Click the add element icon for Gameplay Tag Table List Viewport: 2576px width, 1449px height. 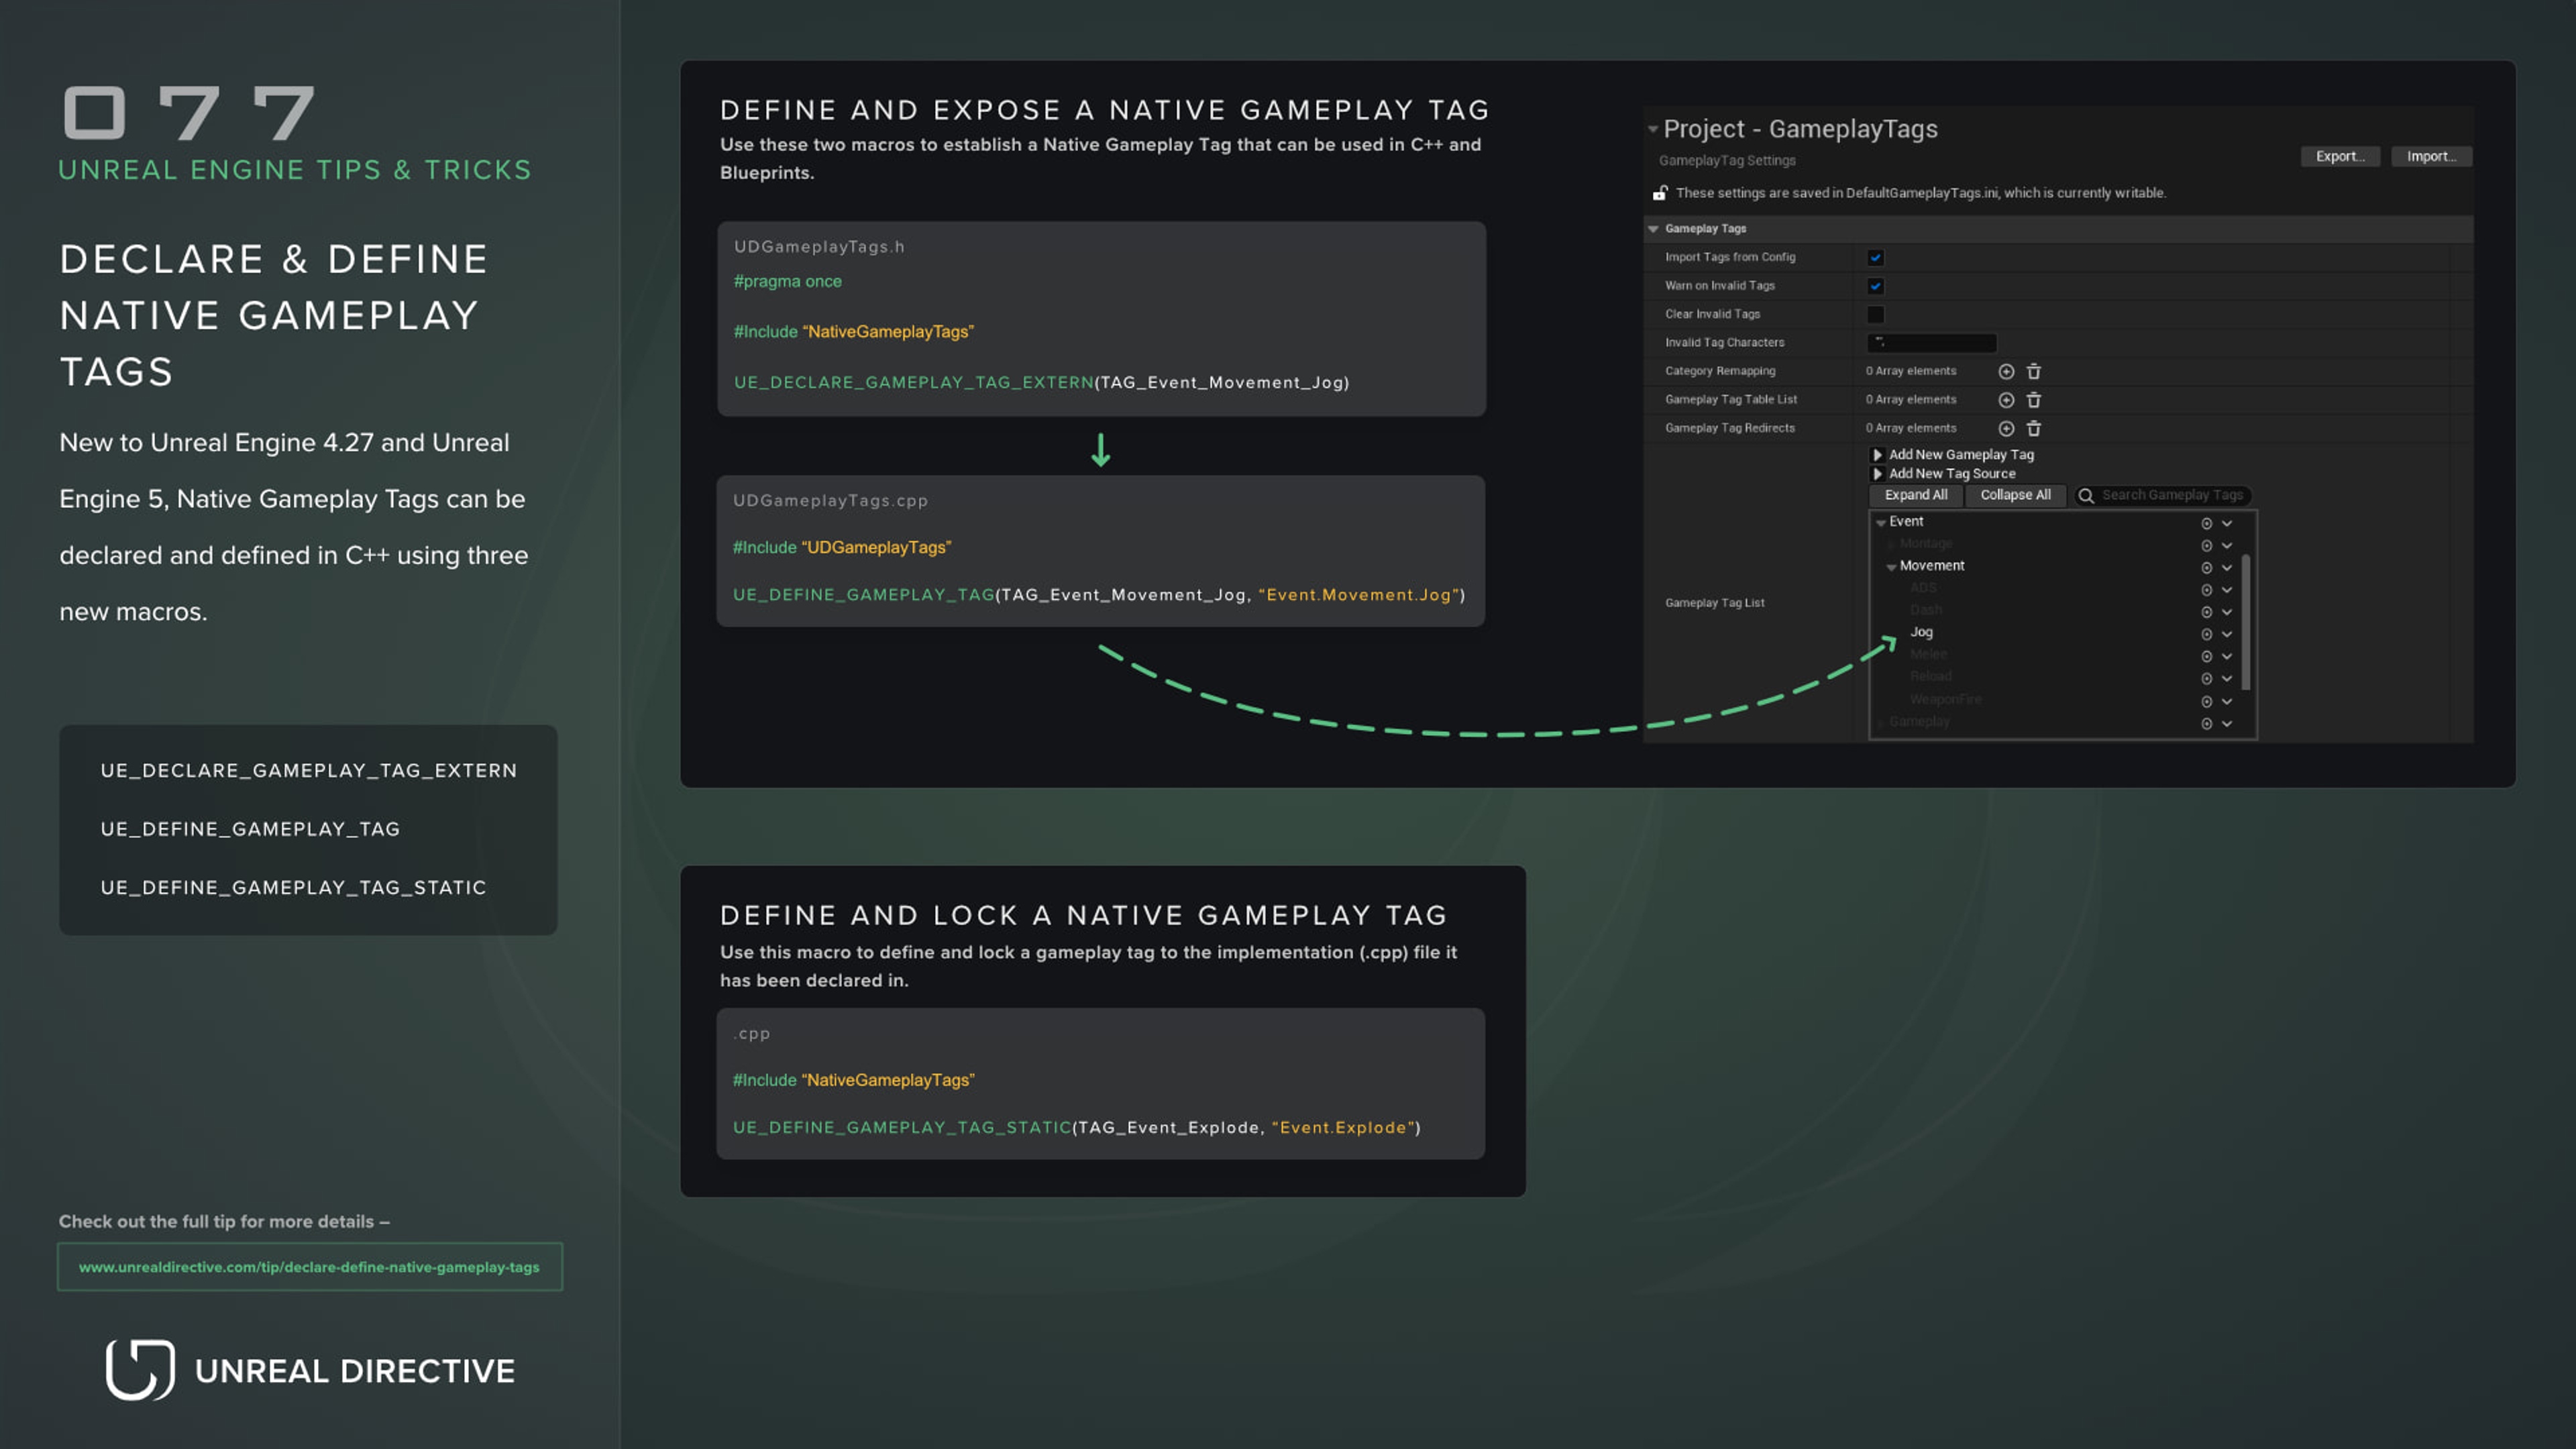2006,399
